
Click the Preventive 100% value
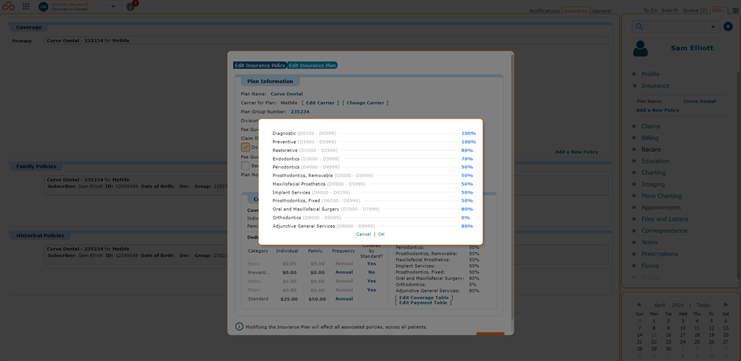[x=468, y=142]
